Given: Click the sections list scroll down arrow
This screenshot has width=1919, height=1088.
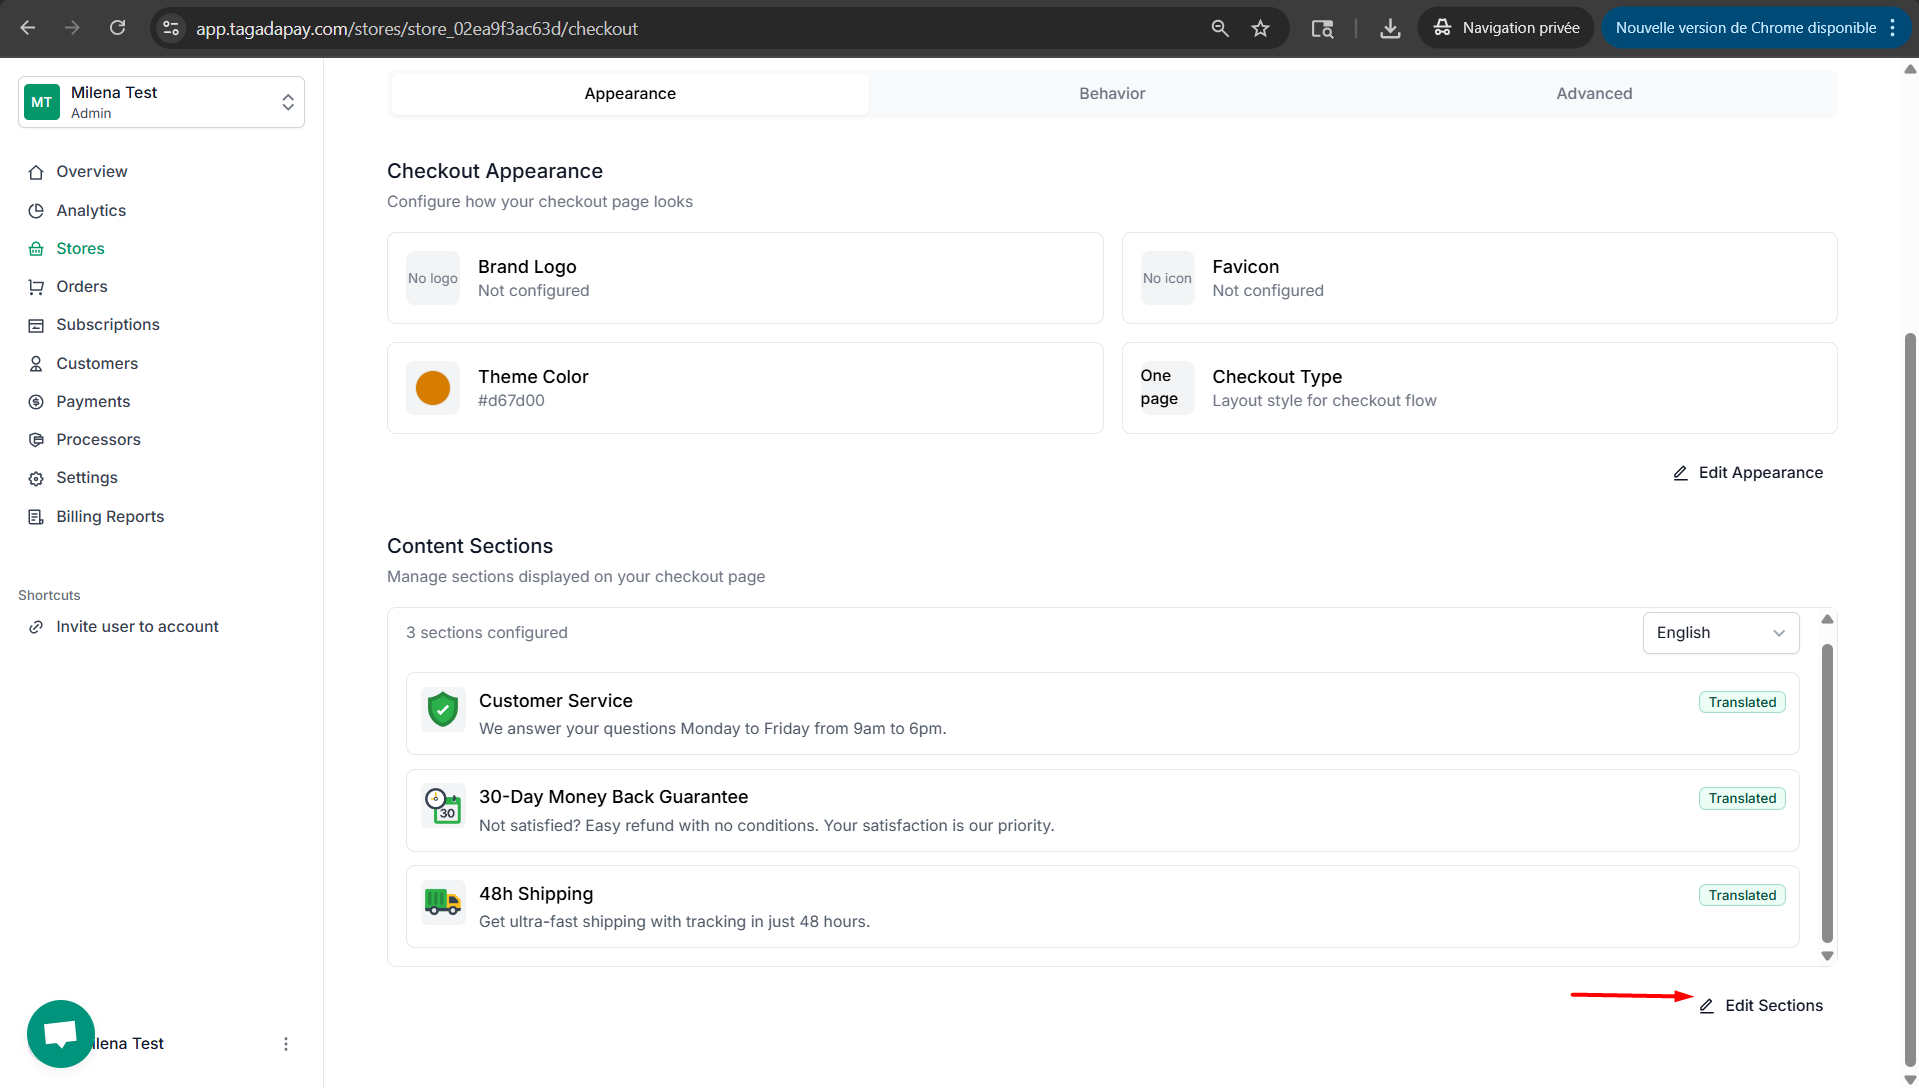Looking at the screenshot, I should [x=1827, y=956].
